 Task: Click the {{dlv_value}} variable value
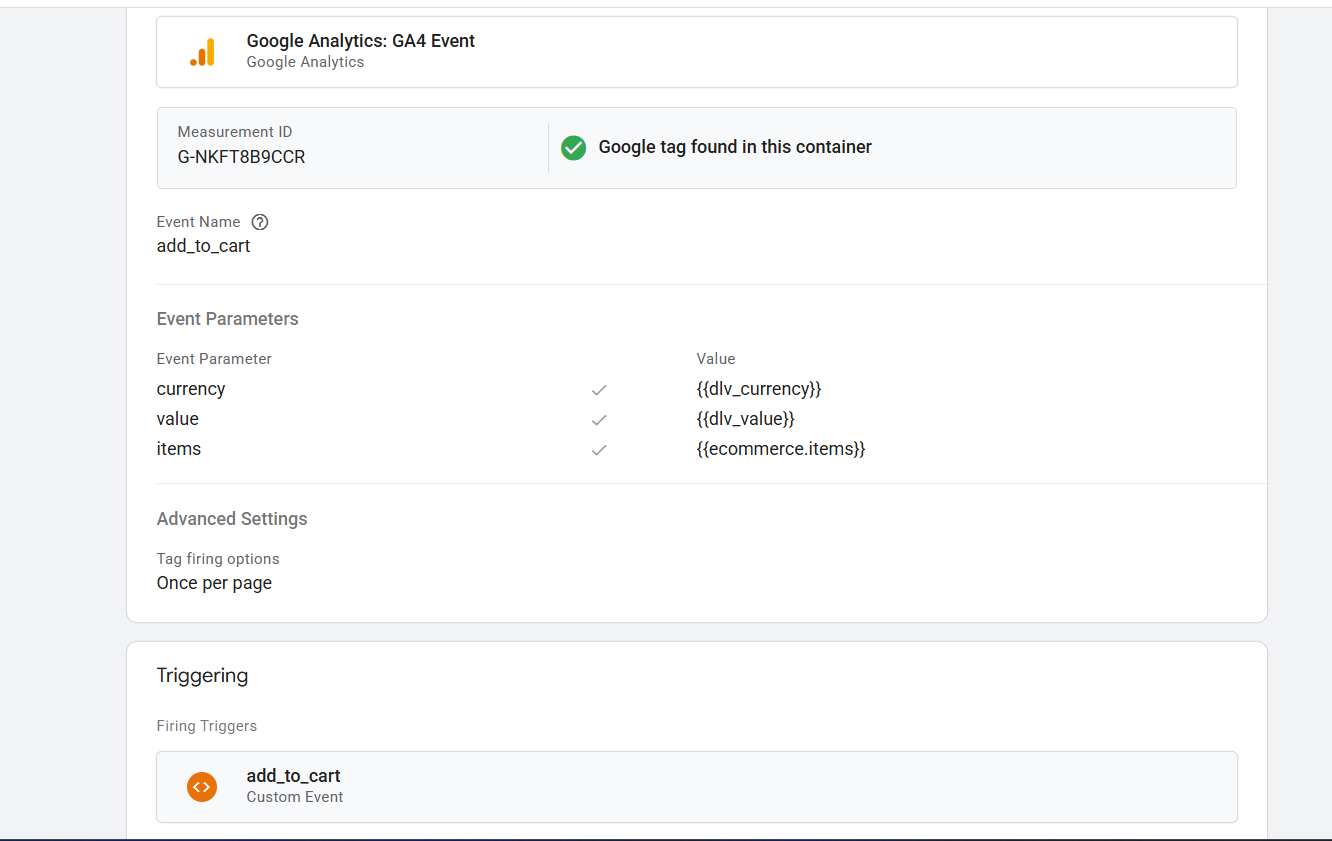pos(745,419)
